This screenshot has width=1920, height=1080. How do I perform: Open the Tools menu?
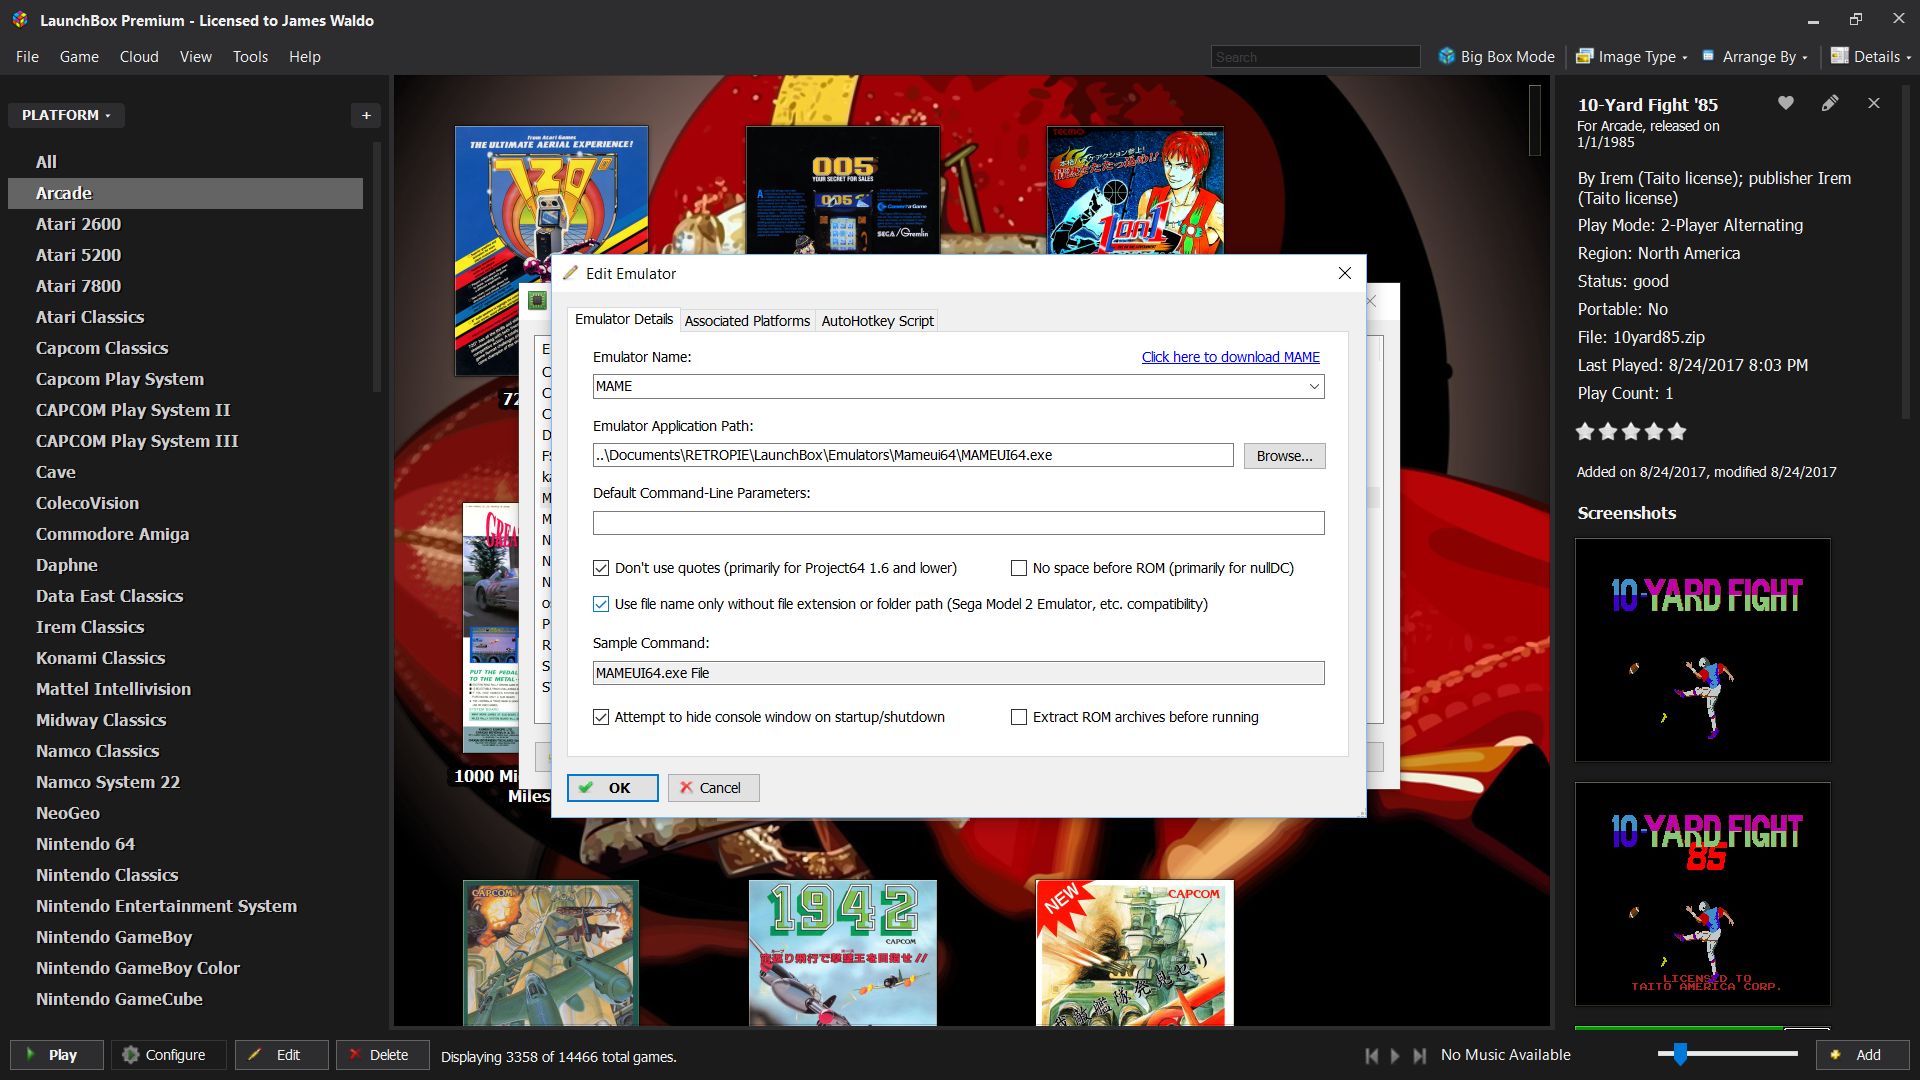tap(250, 57)
